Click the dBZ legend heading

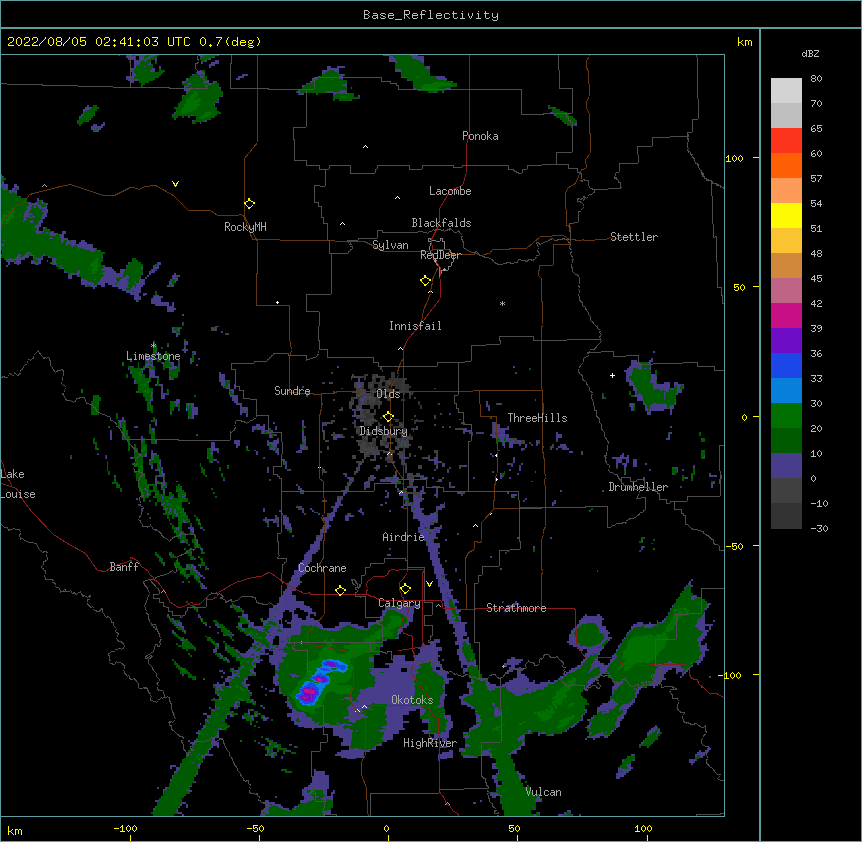point(810,53)
